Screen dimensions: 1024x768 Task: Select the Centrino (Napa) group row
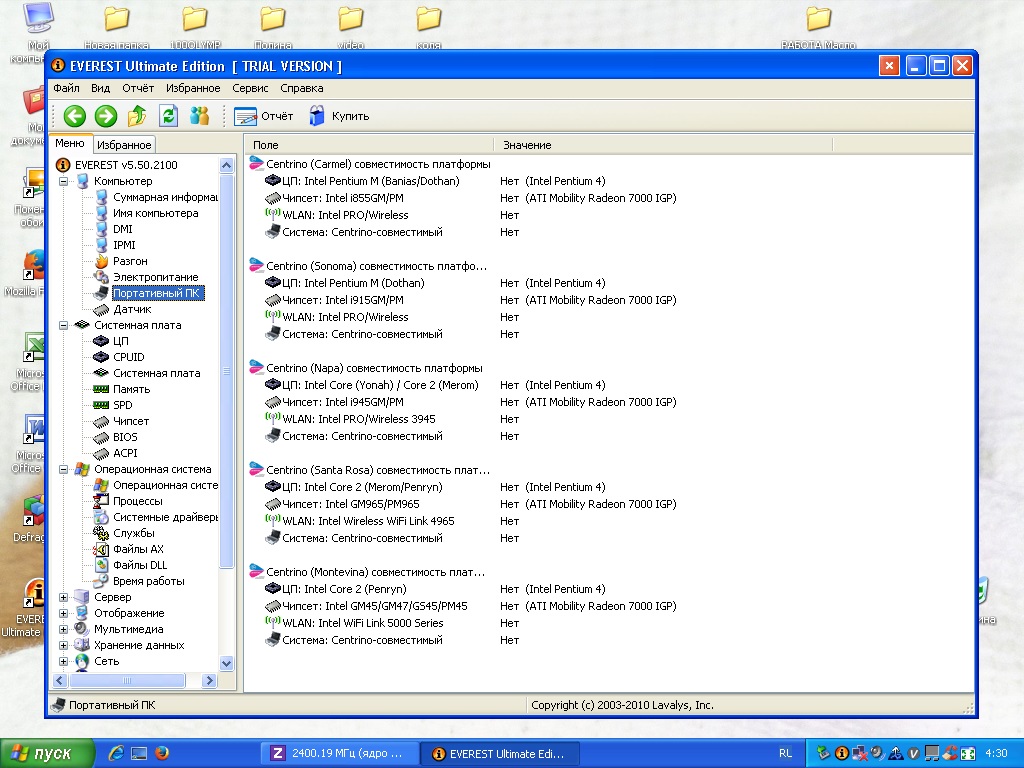point(366,368)
